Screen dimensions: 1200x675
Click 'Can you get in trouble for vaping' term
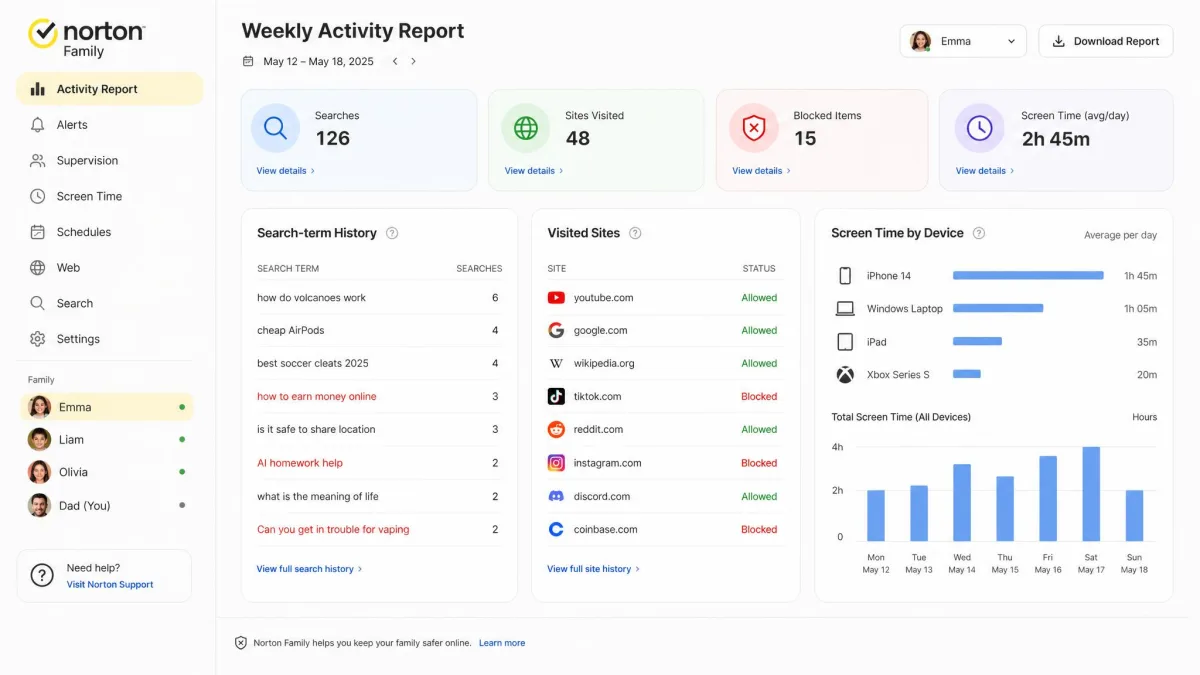tap(333, 530)
